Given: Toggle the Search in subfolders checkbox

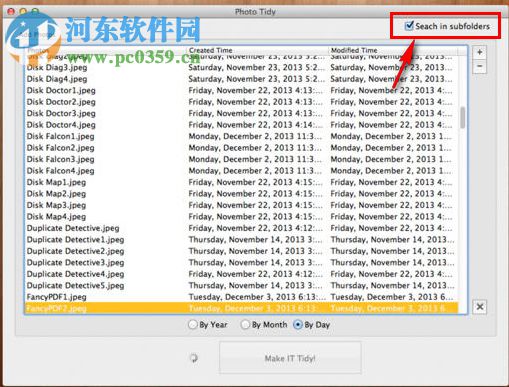Looking at the screenshot, I should (409, 26).
